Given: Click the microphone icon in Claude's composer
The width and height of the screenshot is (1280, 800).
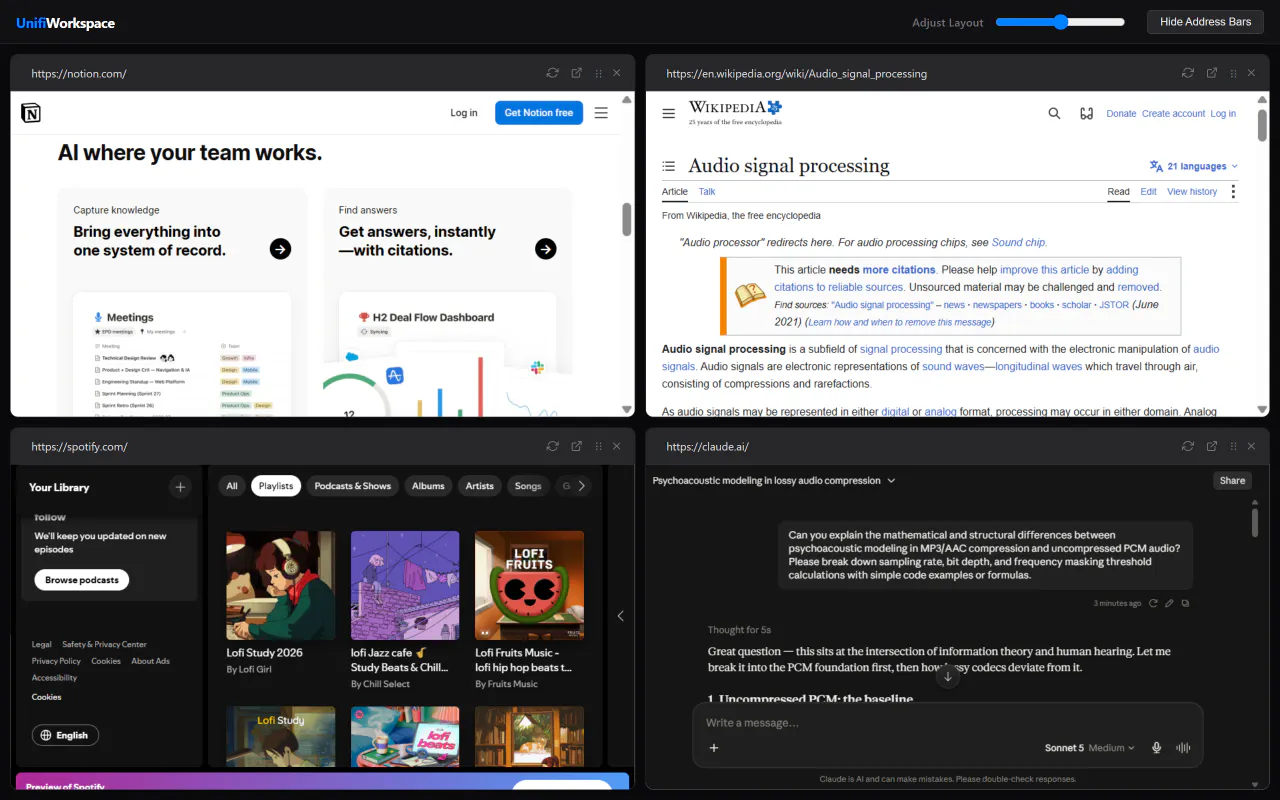Looking at the screenshot, I should pos(1157,747).
